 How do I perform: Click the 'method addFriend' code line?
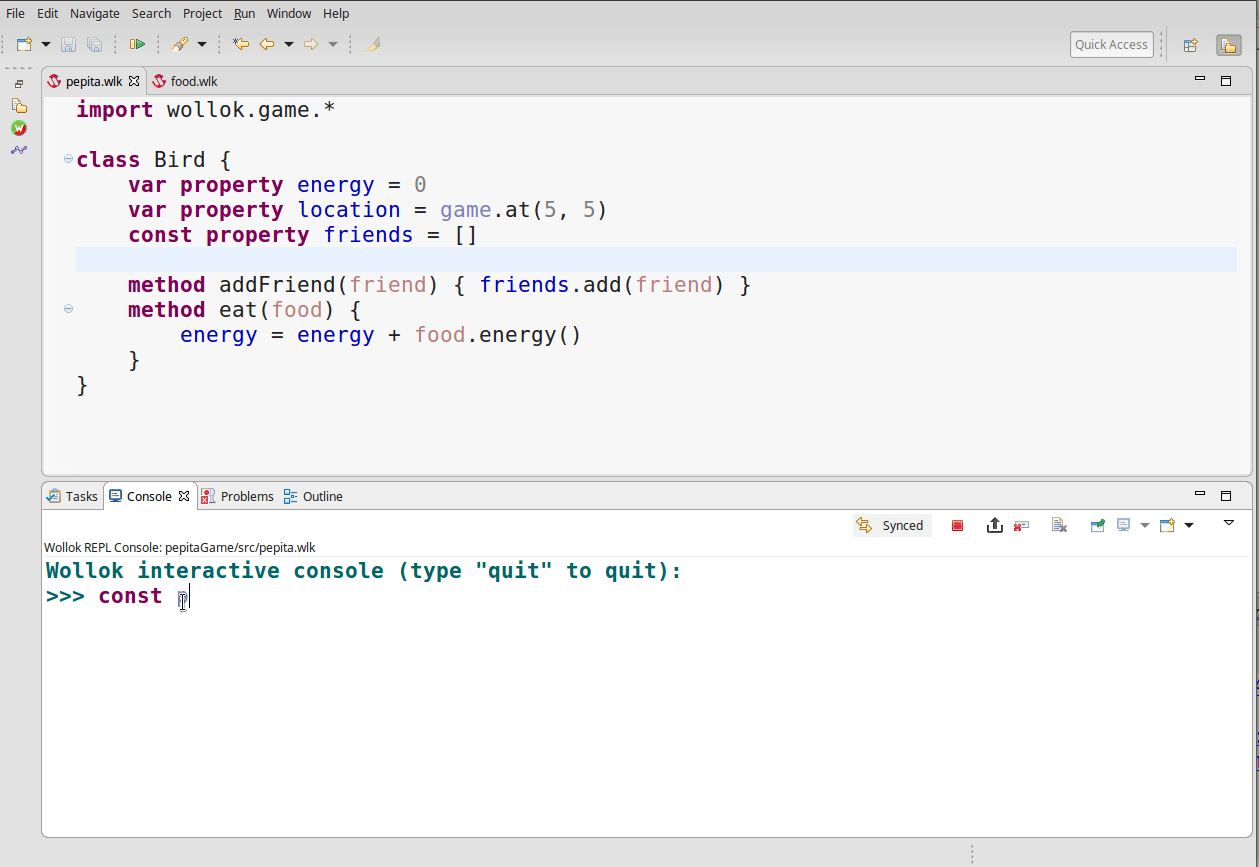point(439,285)
